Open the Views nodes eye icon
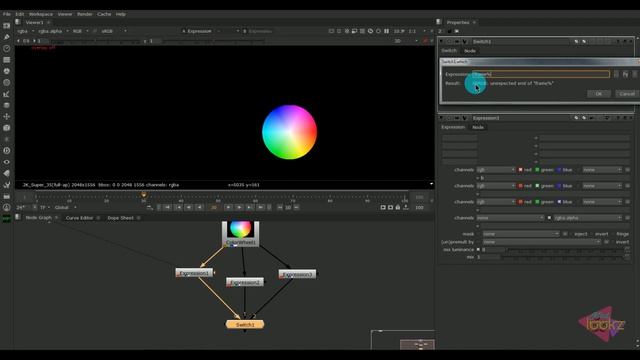 (7, 162)
